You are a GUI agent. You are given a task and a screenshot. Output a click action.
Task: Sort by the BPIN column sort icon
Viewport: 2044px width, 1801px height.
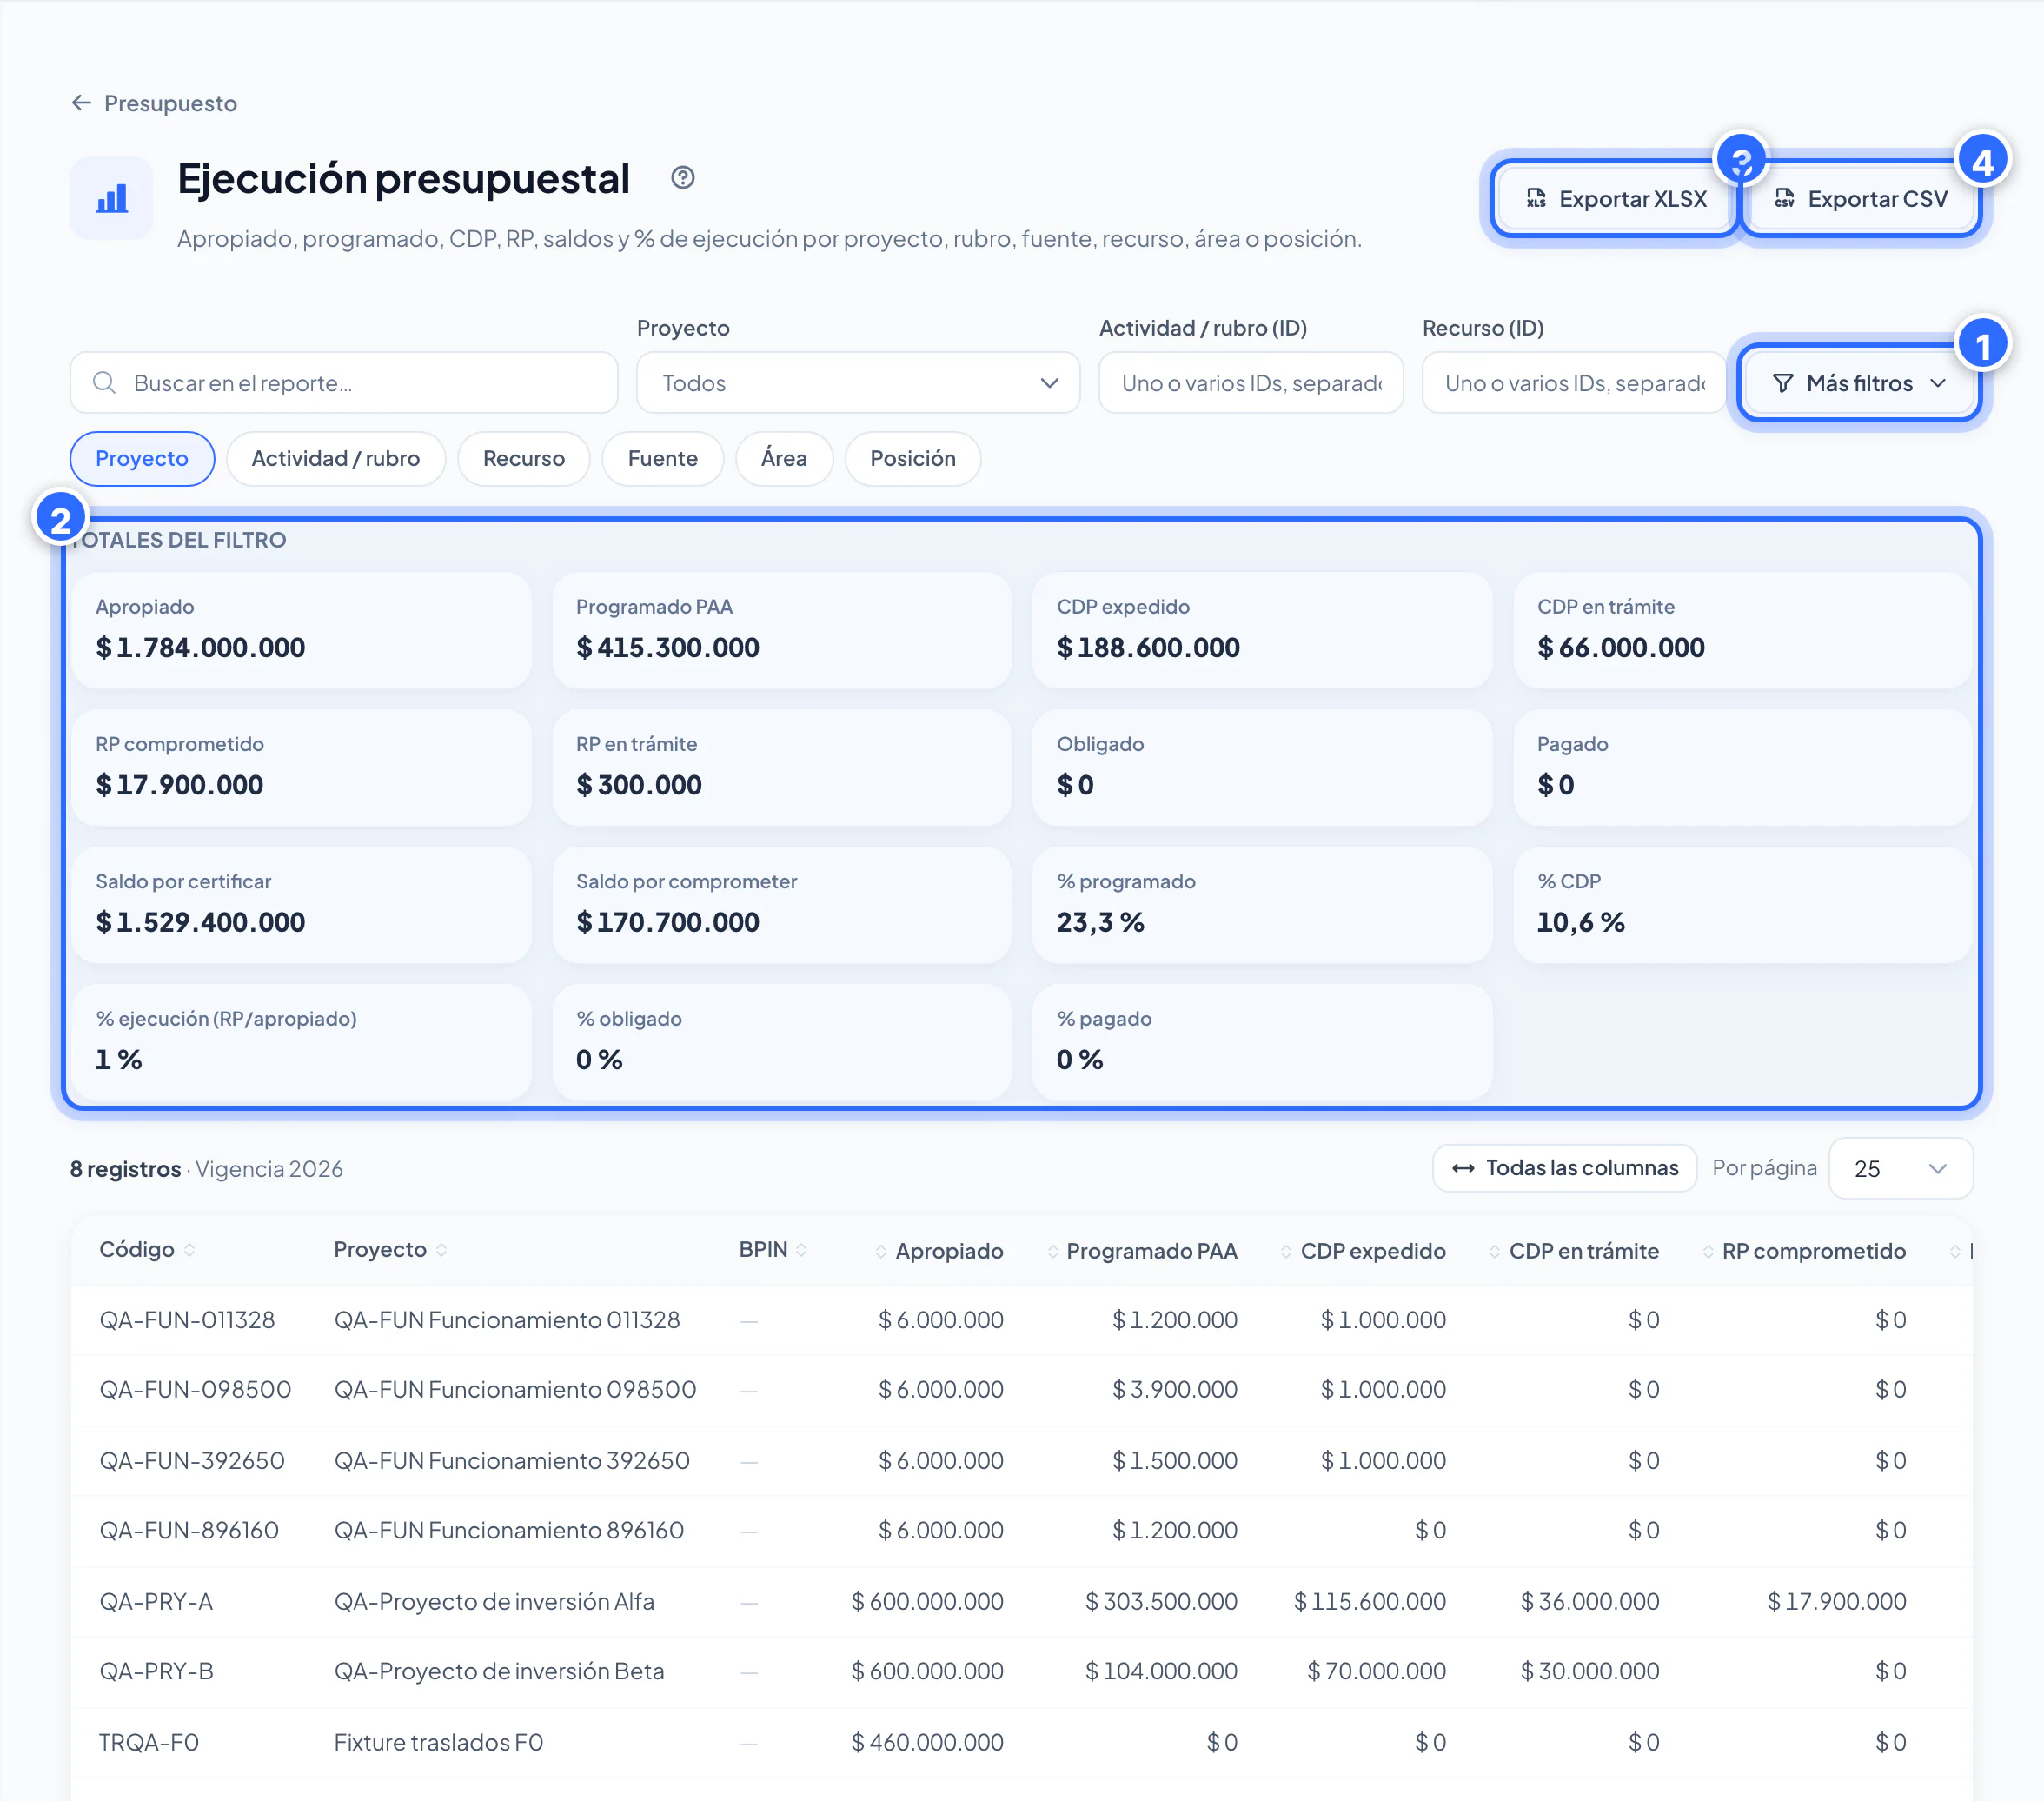point(802,1250)
